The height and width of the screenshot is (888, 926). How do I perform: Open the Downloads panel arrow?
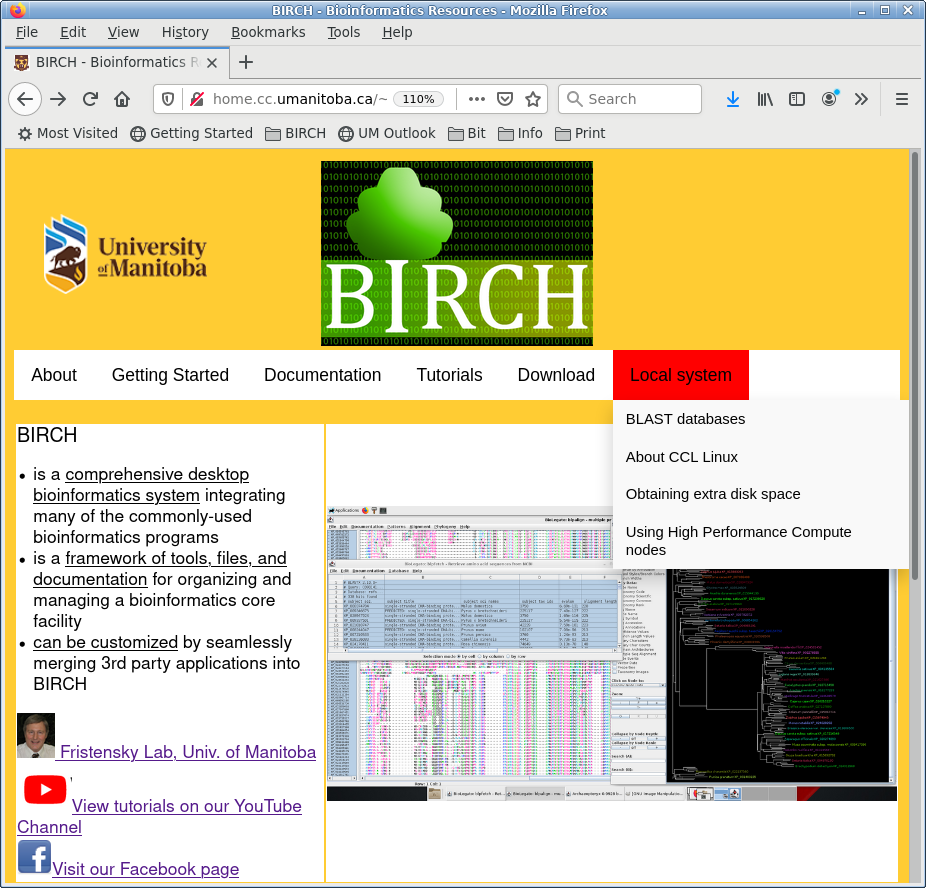point(733,99)
